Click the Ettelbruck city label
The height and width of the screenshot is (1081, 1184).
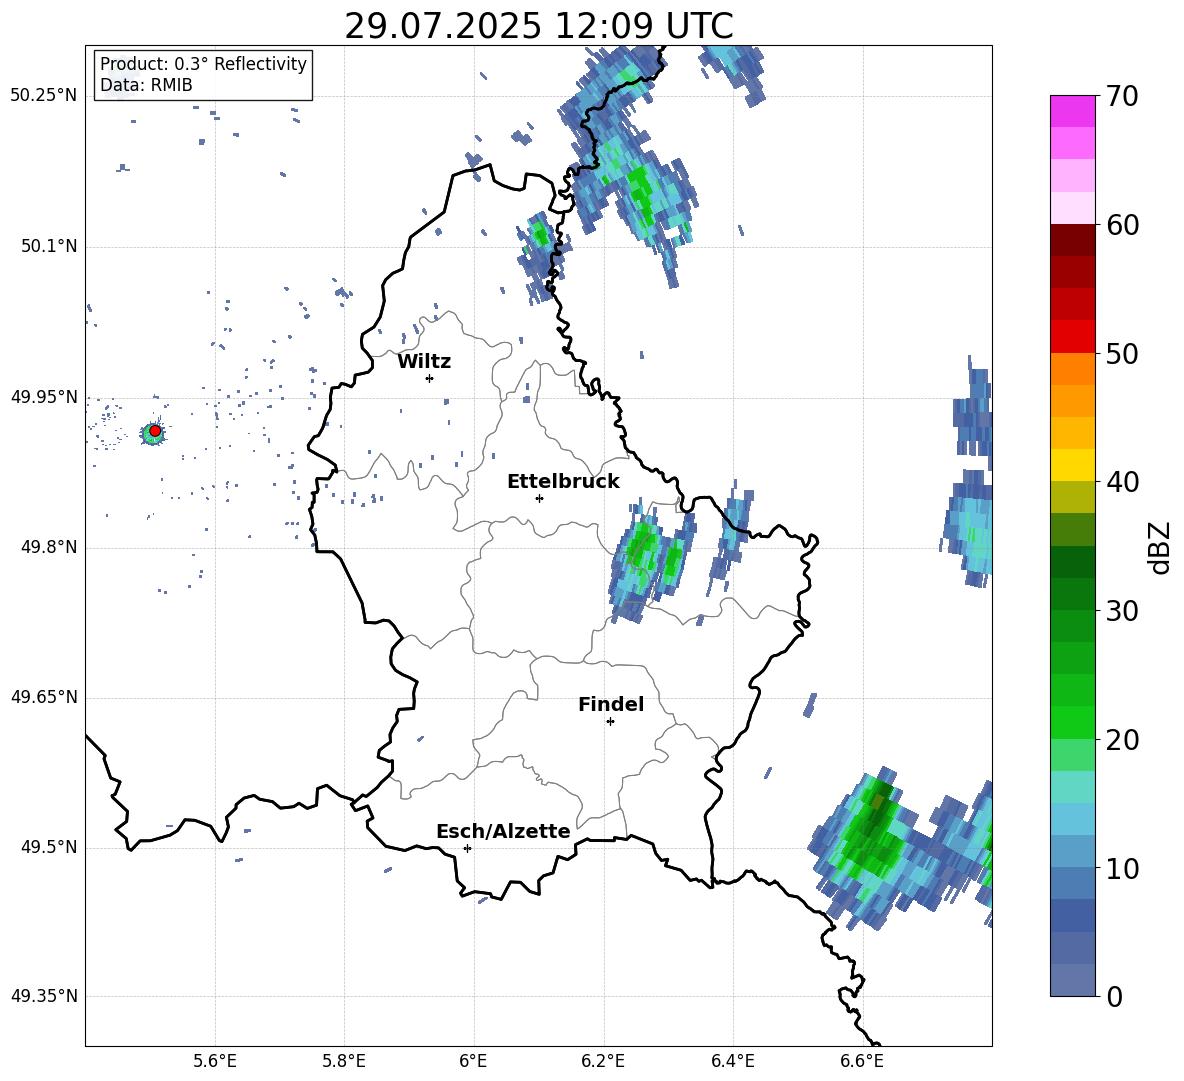tap(563, 482)
